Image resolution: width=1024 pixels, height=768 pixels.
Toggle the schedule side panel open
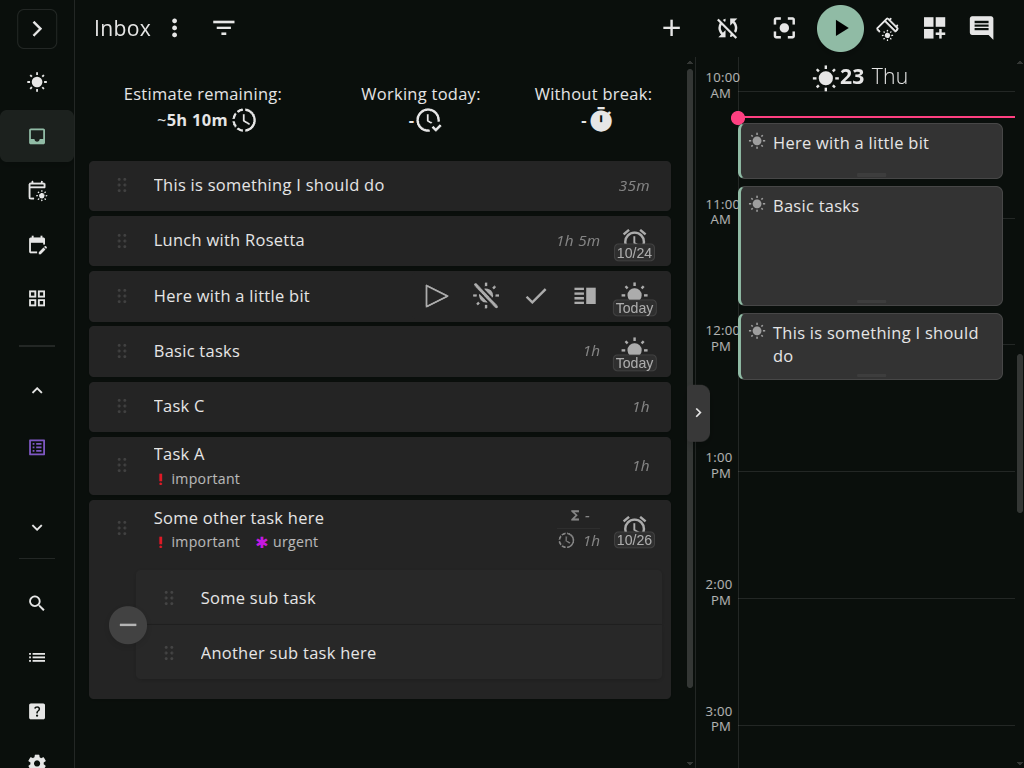698,412
